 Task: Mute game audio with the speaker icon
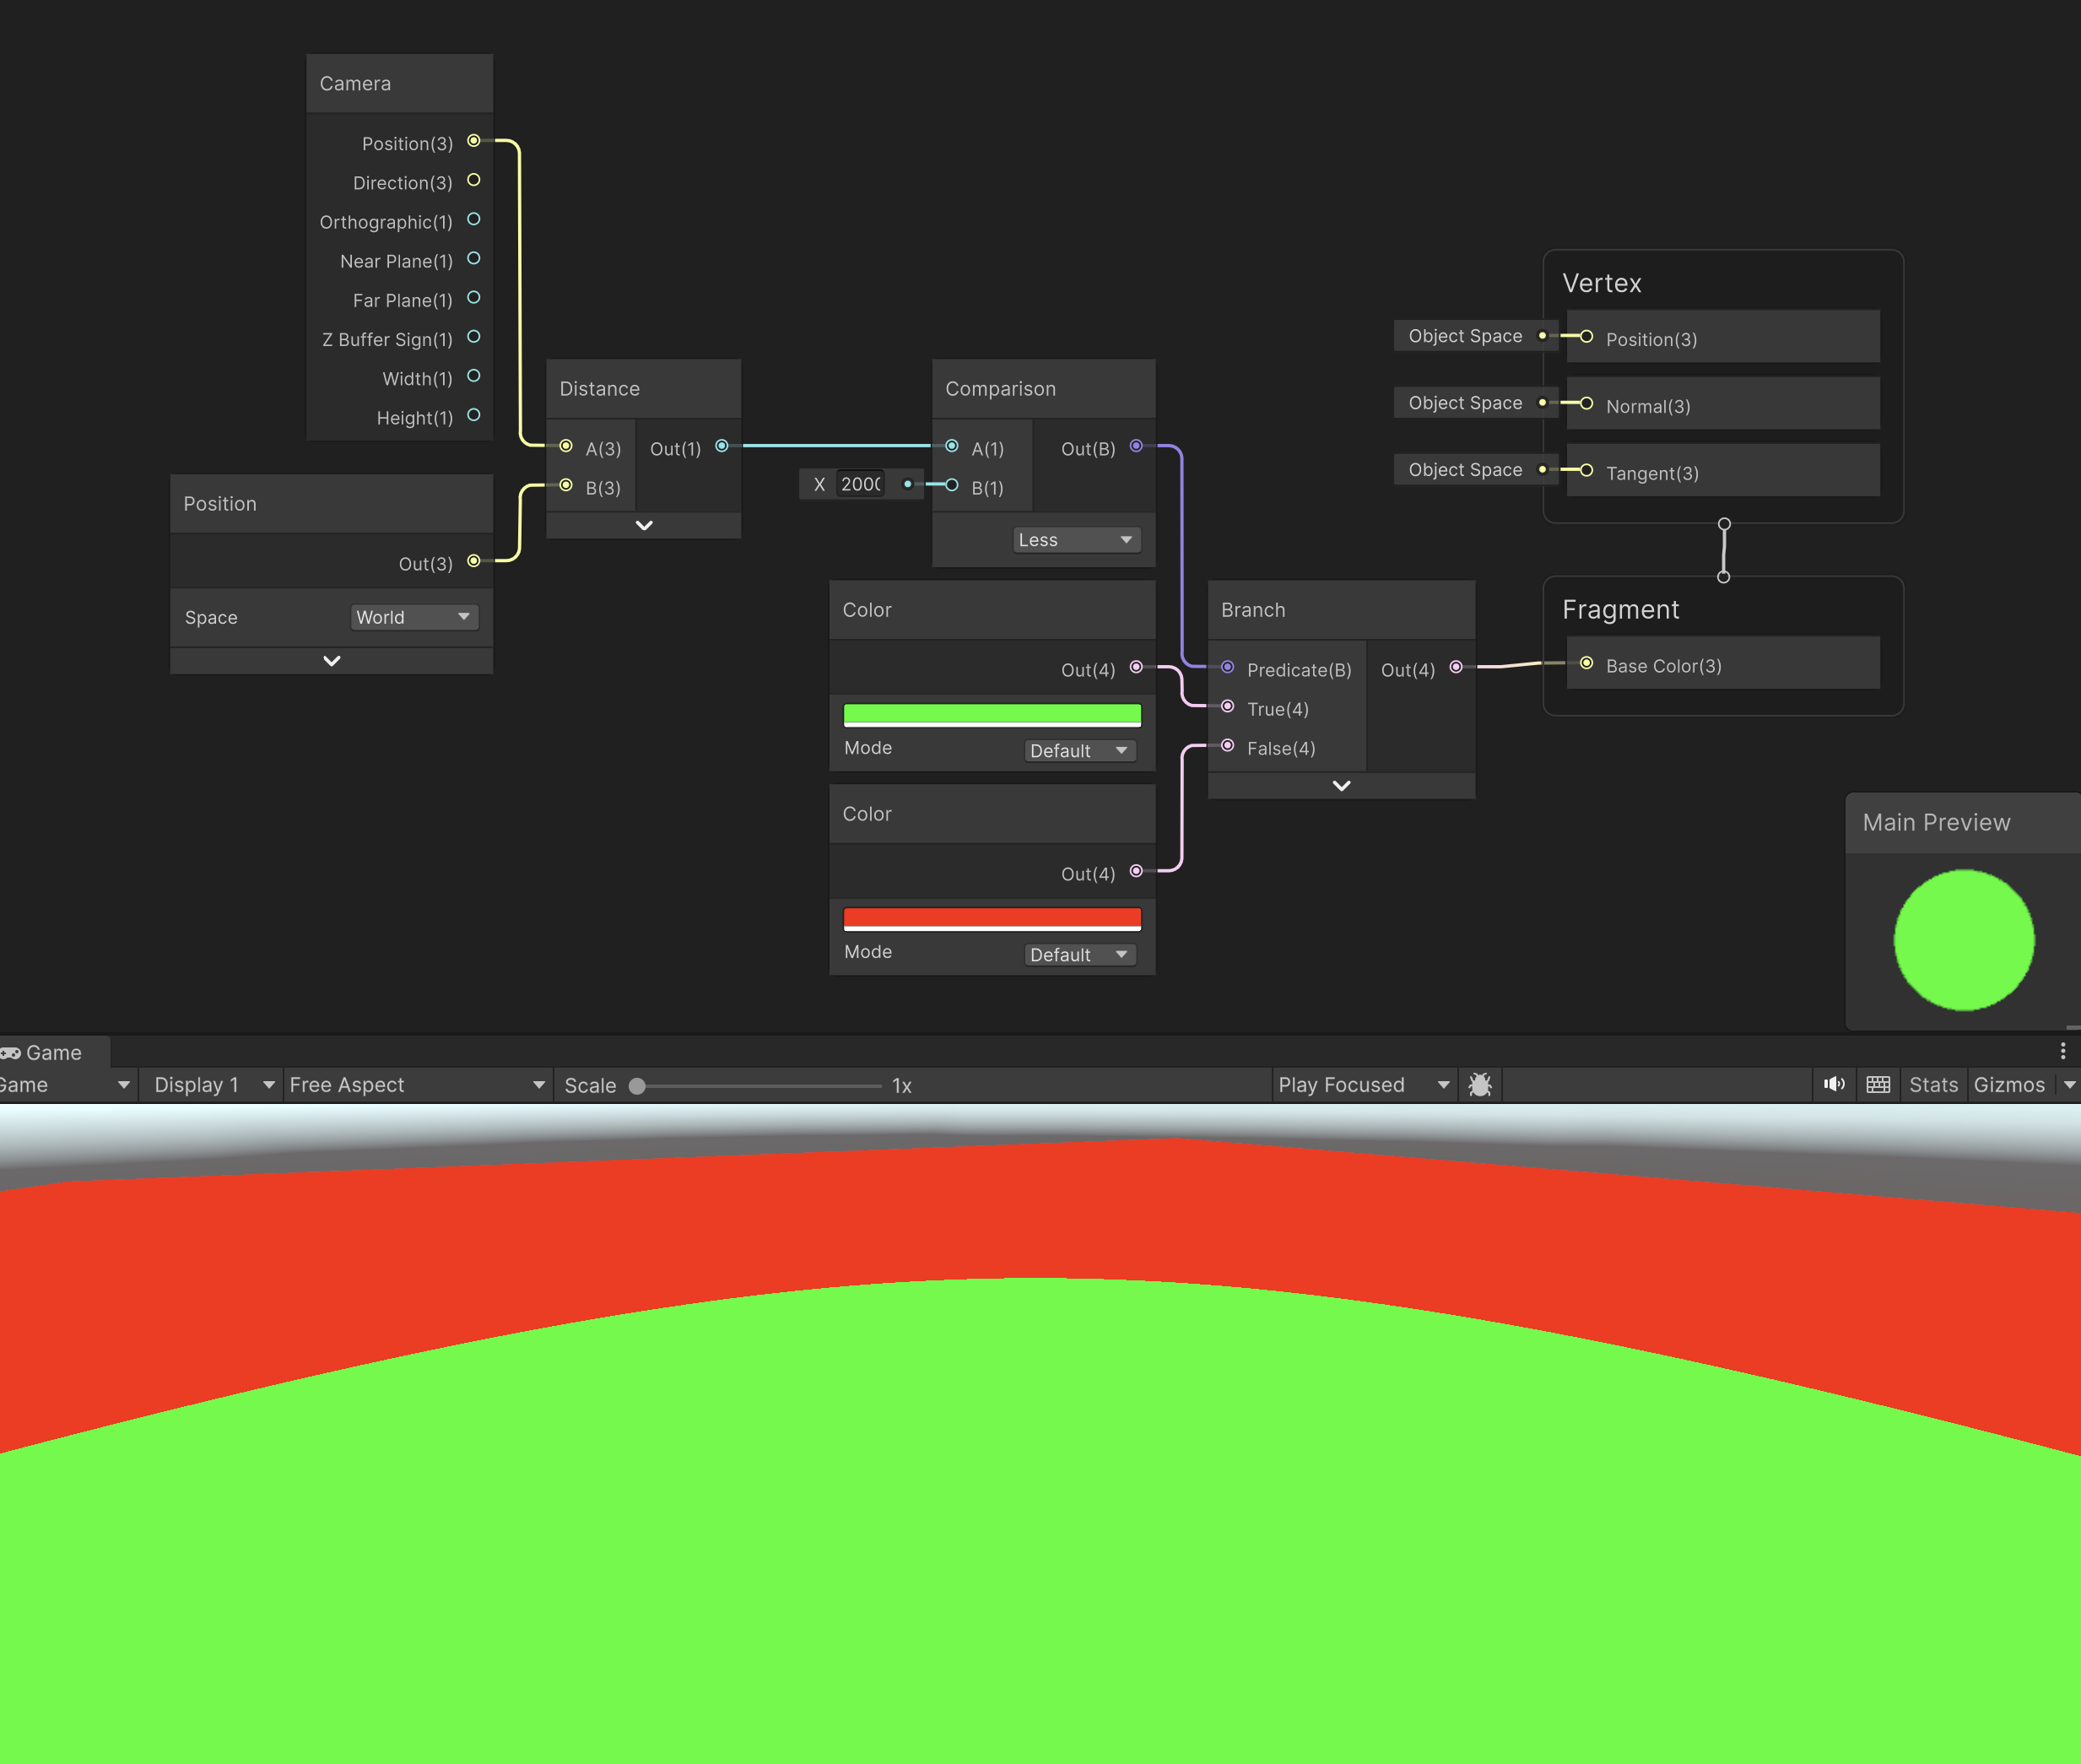click(1834, 1085)
